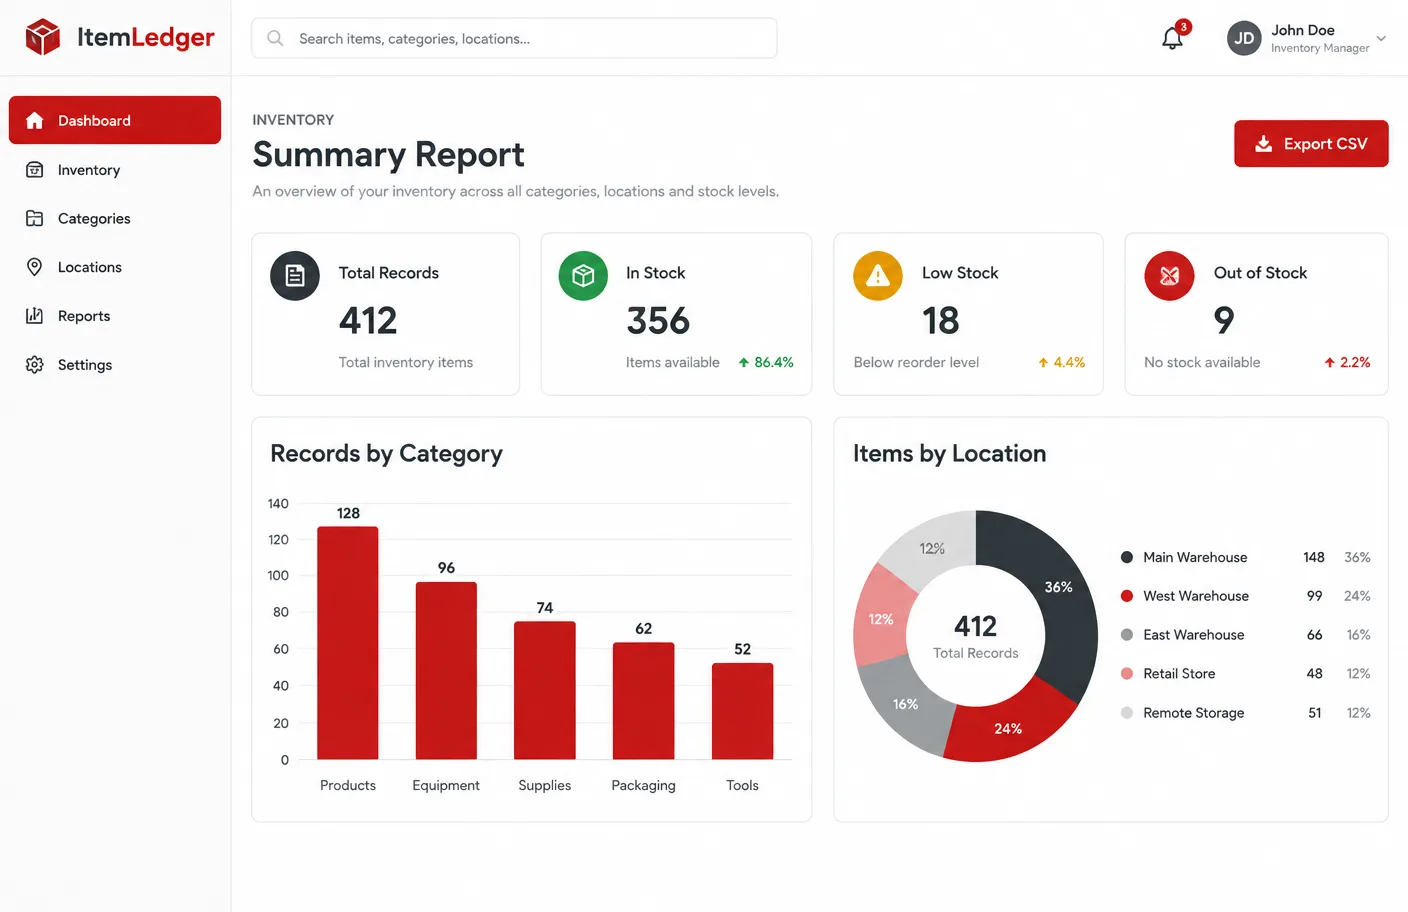This screenshot has width=1408, height=912.
Task: Click the Low Stock warning triangle icon
Action: 878,276
